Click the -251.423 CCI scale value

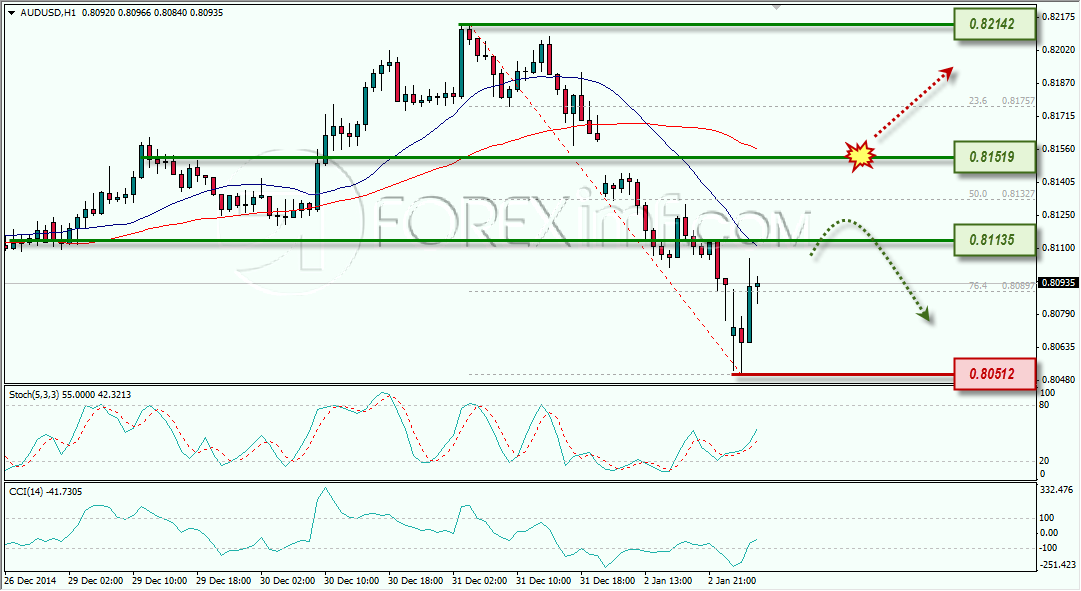click(x=1058, y=565)
